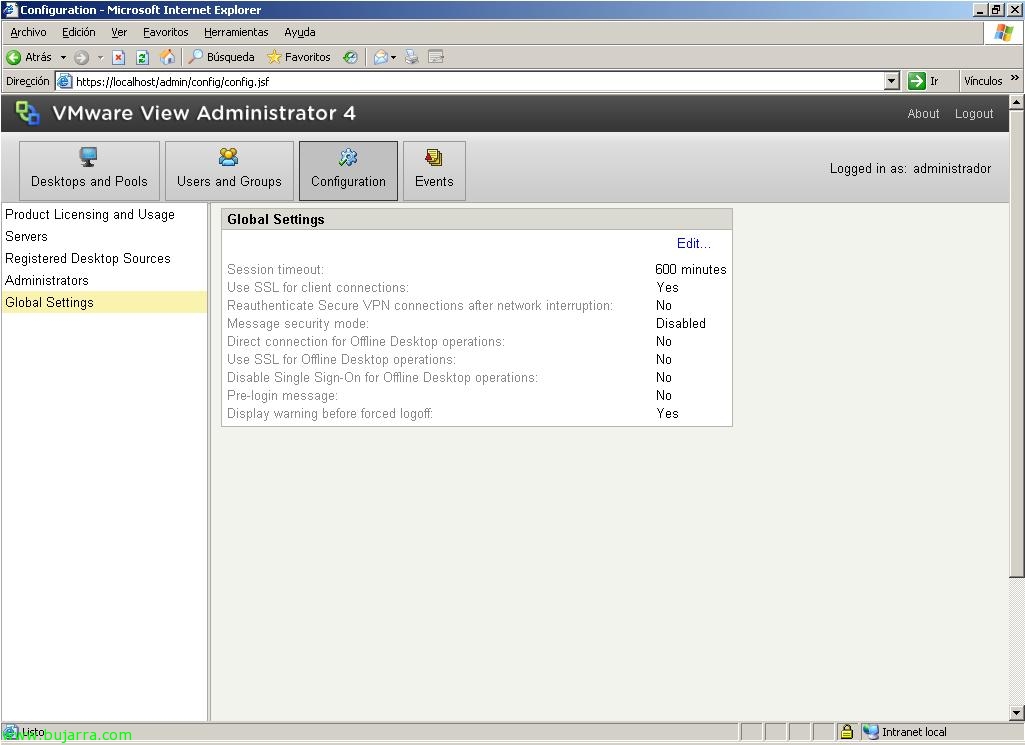This screenshot has height=745, width=1025.
Task: Expand the address bar dropdown
Action: click(x=892, y=81)
